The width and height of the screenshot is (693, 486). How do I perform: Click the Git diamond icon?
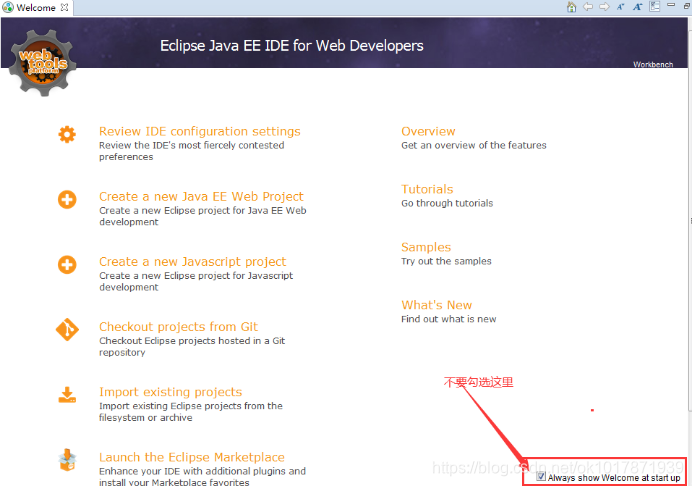(67, 330)
